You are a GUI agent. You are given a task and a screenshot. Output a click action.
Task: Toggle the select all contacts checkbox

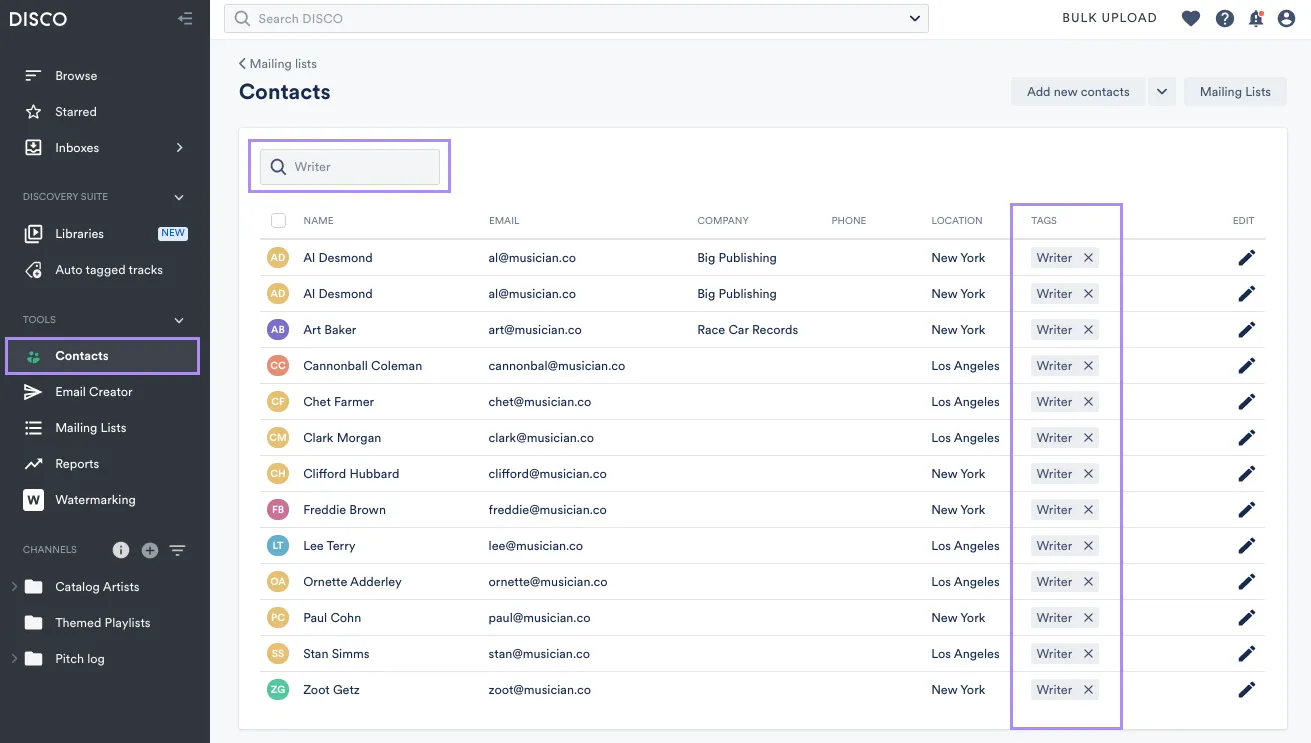coord(278,221)
